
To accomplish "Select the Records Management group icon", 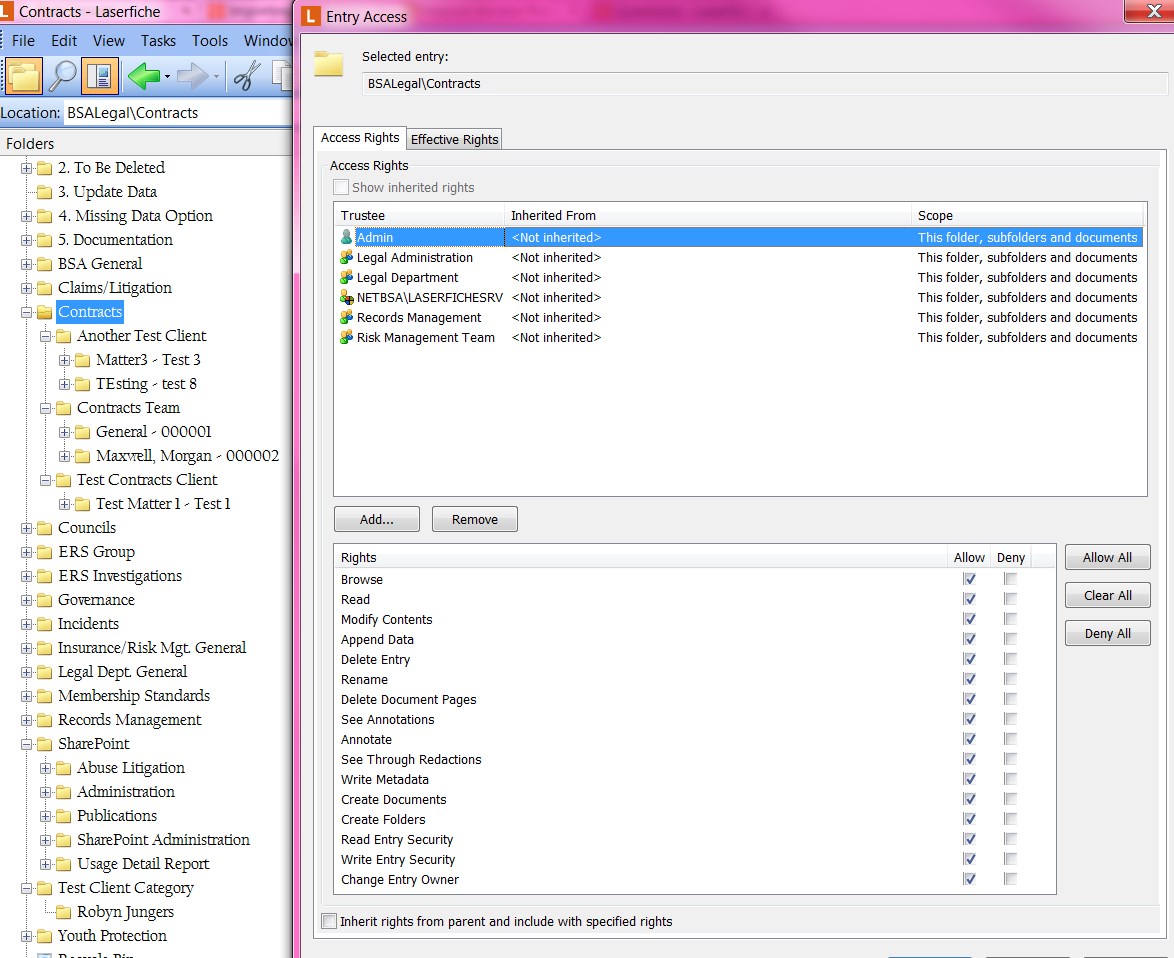I will coord(347,318).
